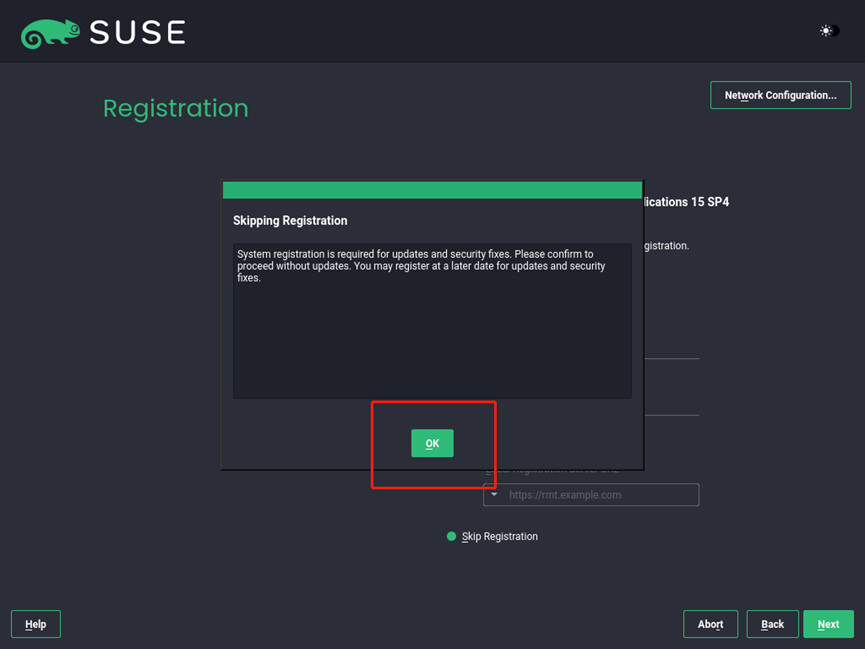
Task: Proceed with the Next button
Action: [828, 624]
